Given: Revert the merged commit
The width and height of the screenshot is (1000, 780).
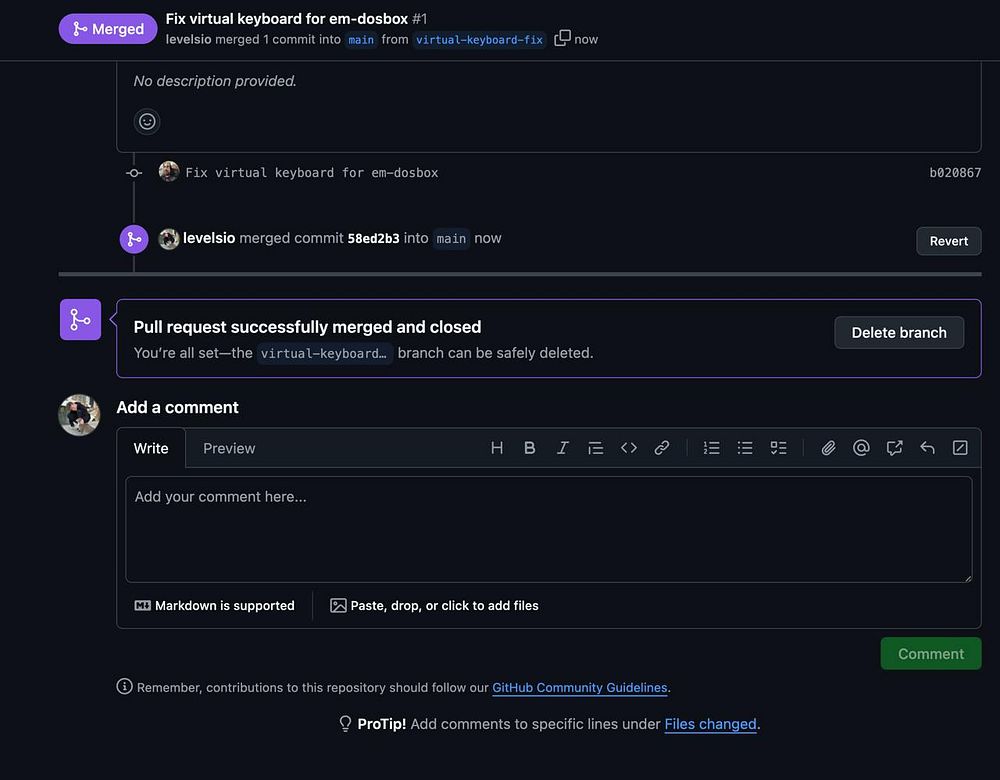Looking at the screenshot, I should (948, 241).
